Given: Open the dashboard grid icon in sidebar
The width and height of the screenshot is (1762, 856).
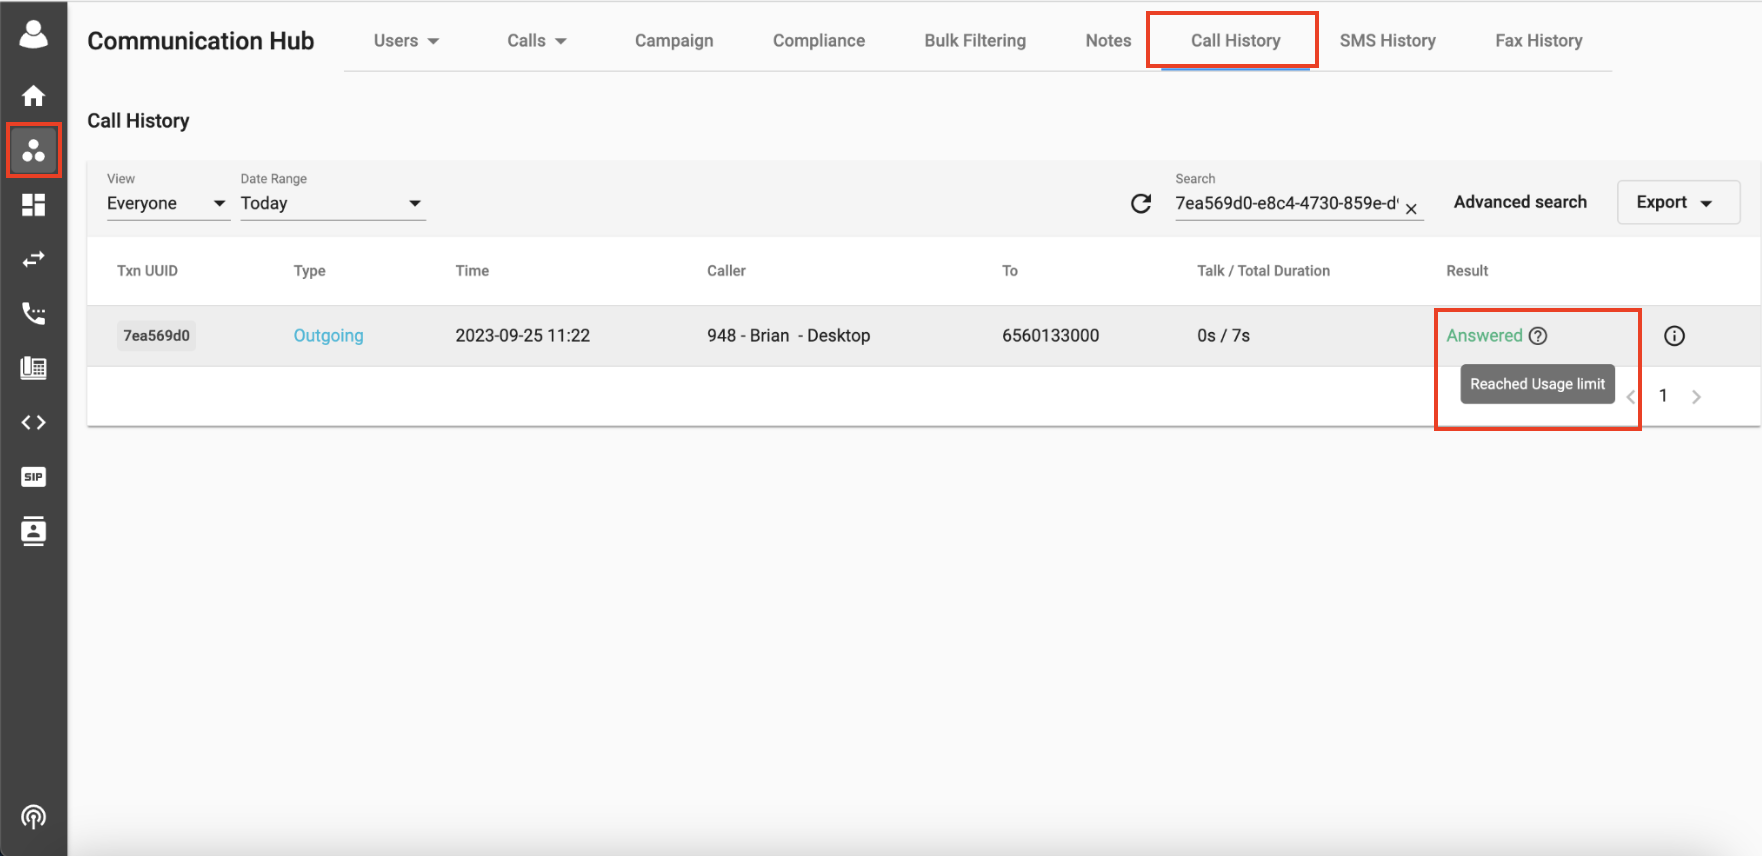Looking at the screenshot, I should coord(33,205).
